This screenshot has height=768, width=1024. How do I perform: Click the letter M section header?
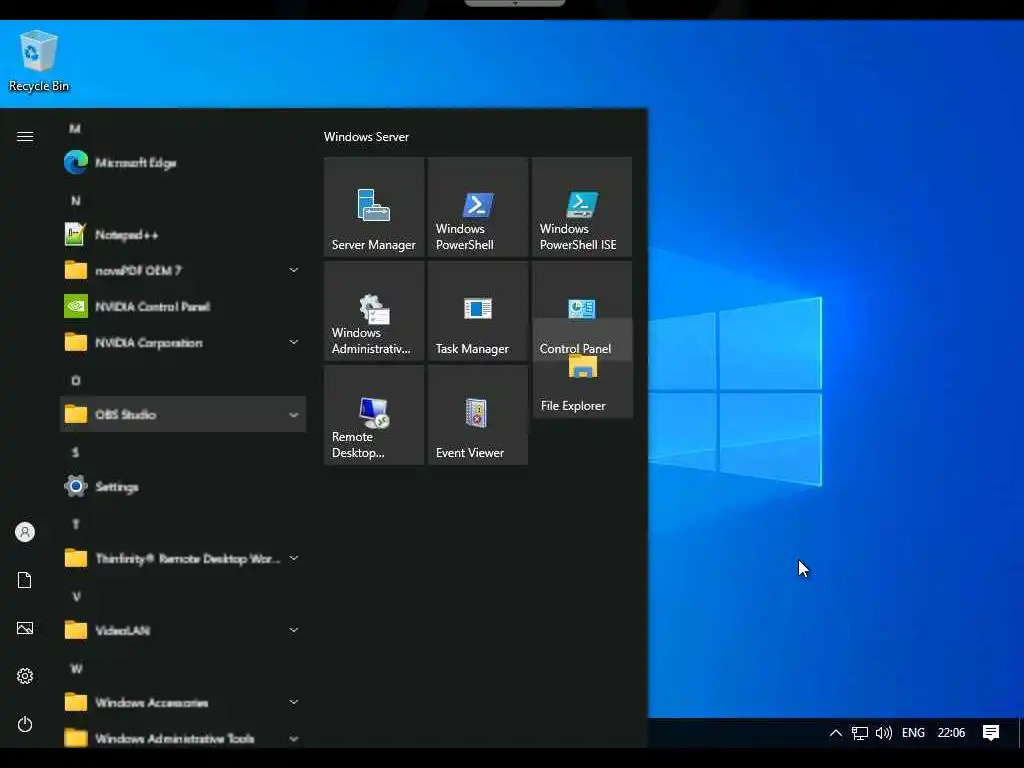click(x=75, y=129)
